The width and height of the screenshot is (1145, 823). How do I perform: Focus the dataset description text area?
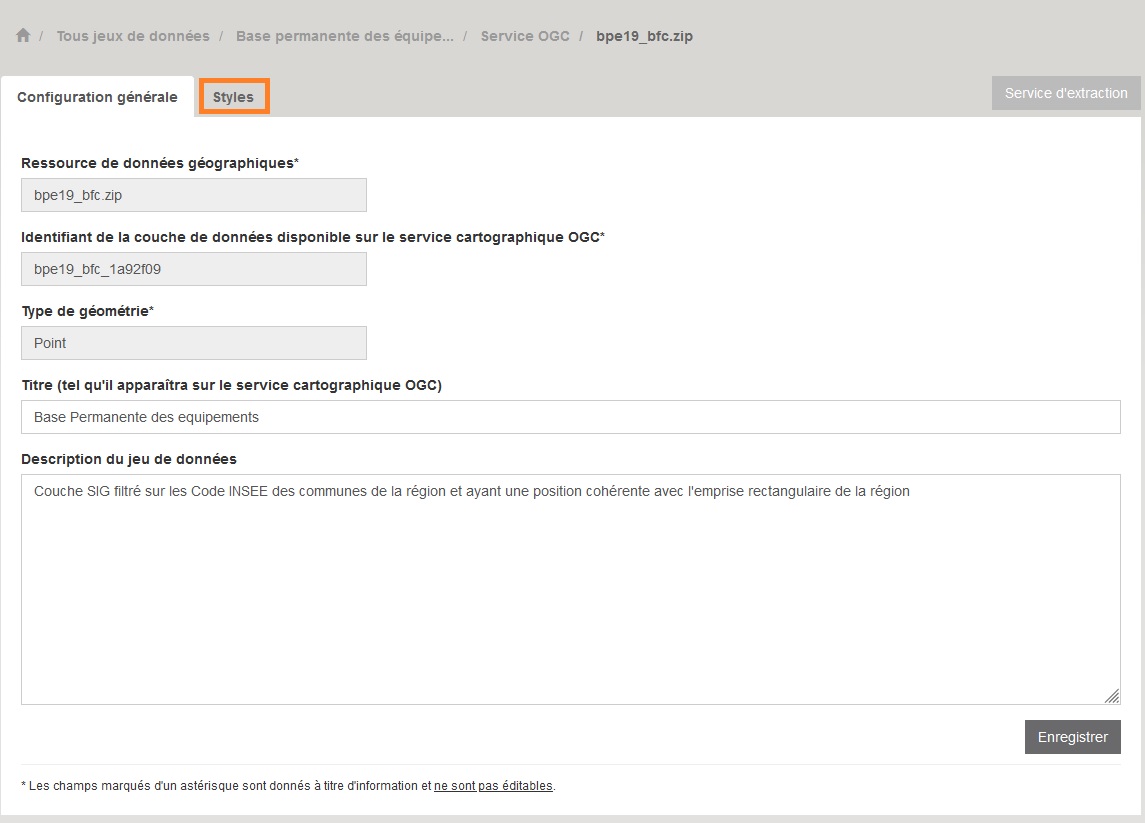pos(570,589)
